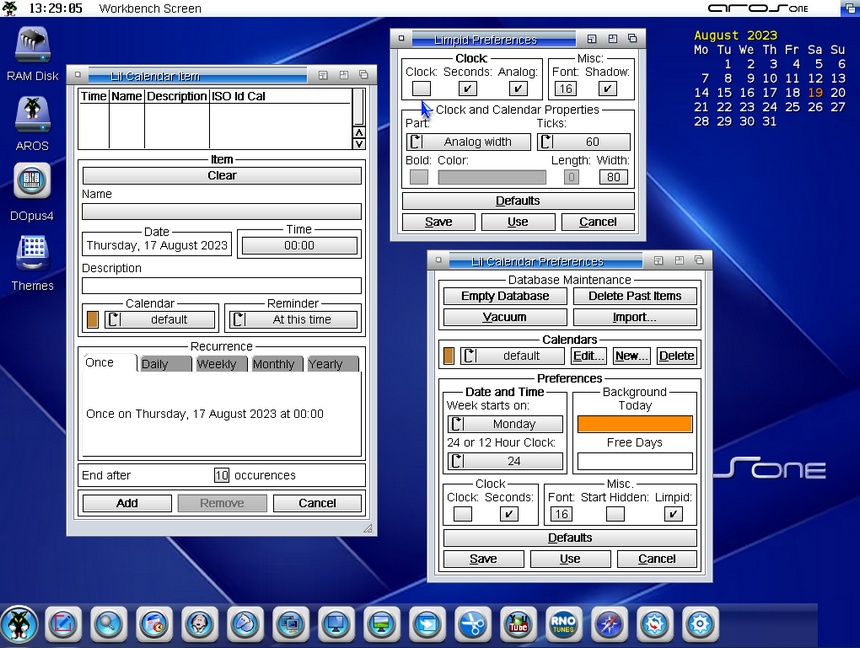Enable the Start Hidden checkbox
The width and height of the screenshot is (860, 648).
click(615, 514)
